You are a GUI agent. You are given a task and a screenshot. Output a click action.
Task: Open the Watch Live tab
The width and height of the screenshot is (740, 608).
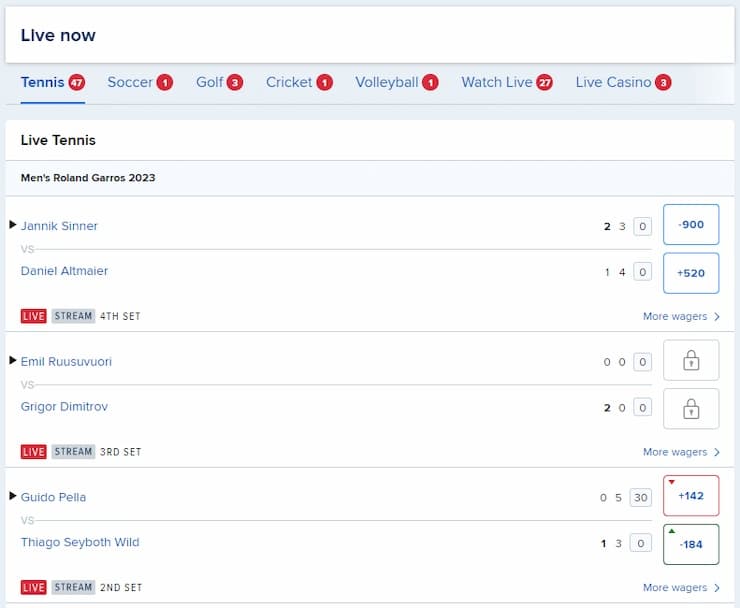(507, 82)
